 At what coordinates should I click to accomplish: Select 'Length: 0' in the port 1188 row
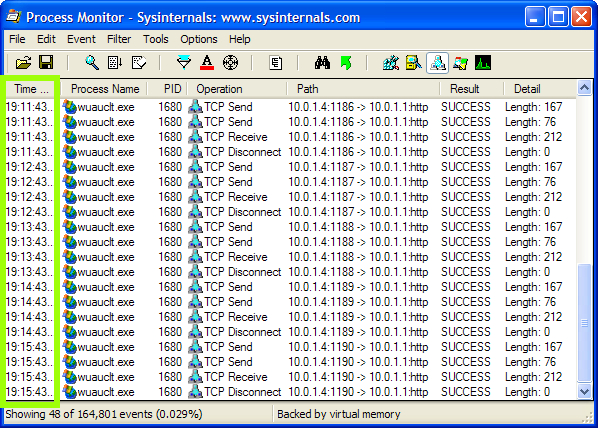point(527,272)
